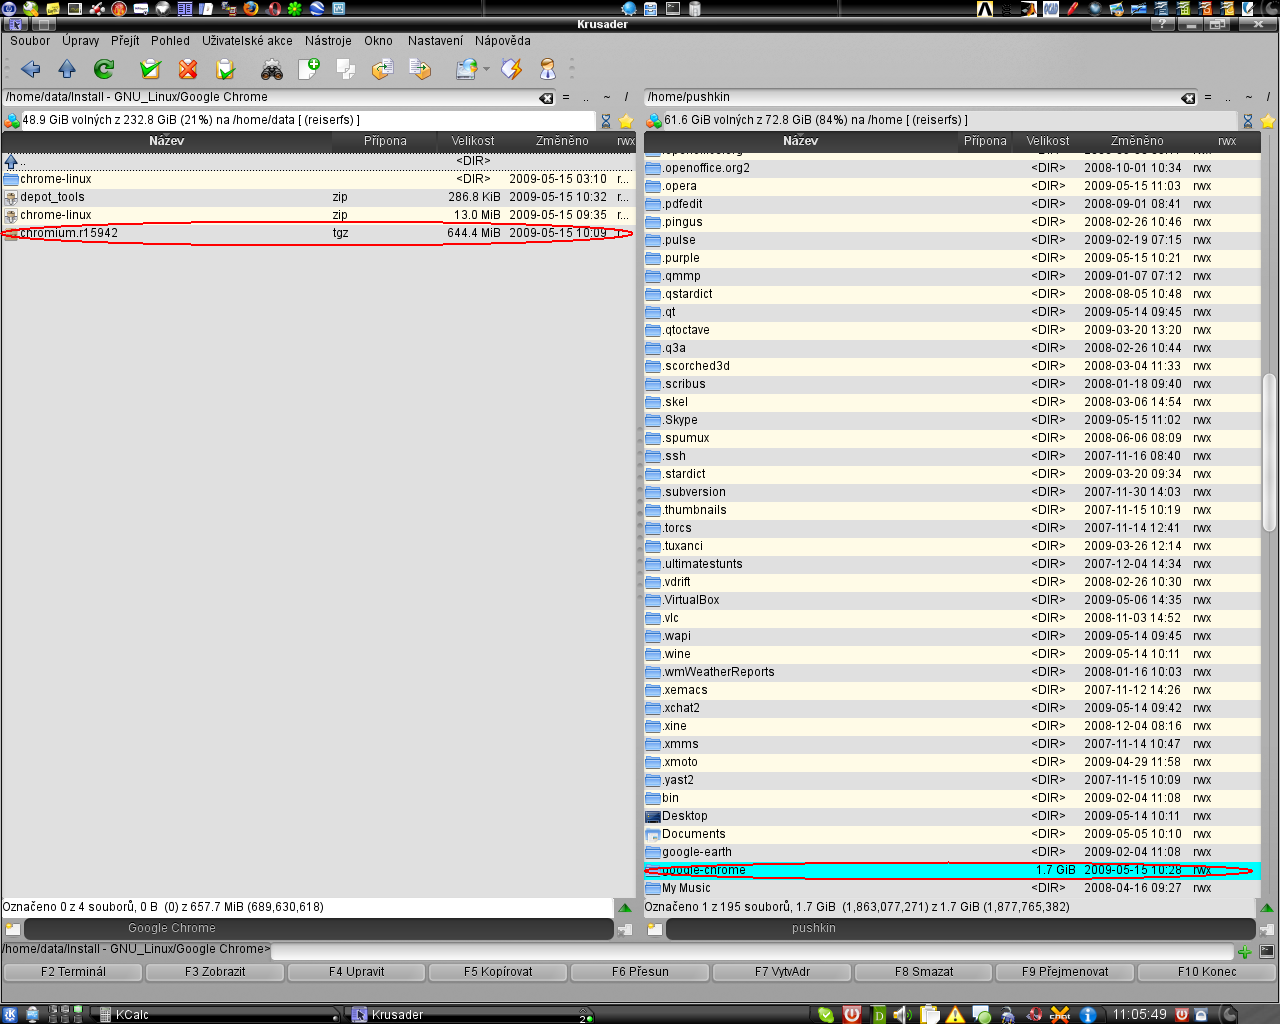Reload the panel with green refresh icon
This screenshot has width=1280, height=1024.
[x=104, y=69]
